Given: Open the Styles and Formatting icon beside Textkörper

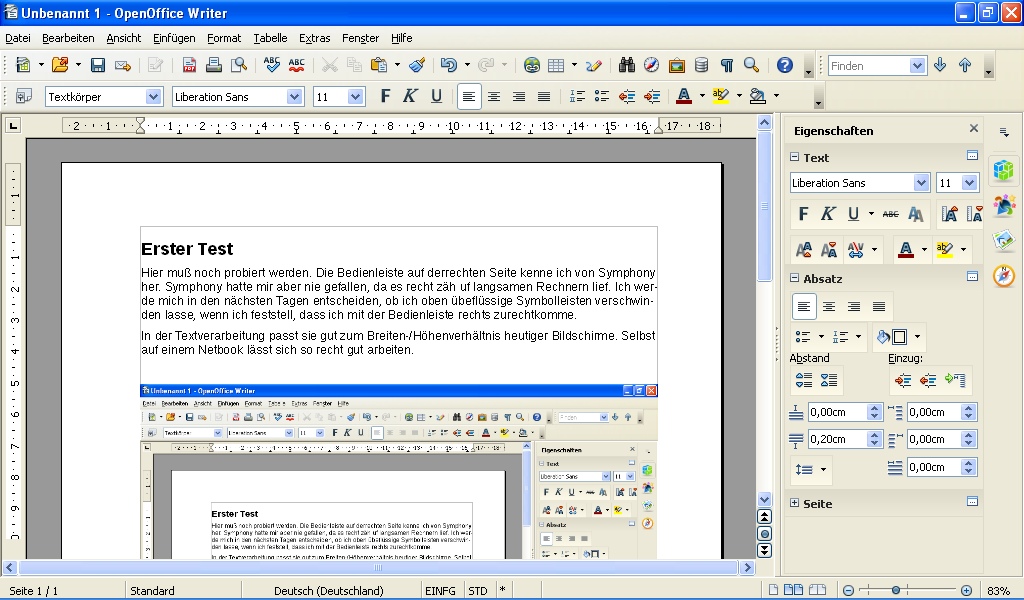Looking at the screenshot, I should (24, 97).
